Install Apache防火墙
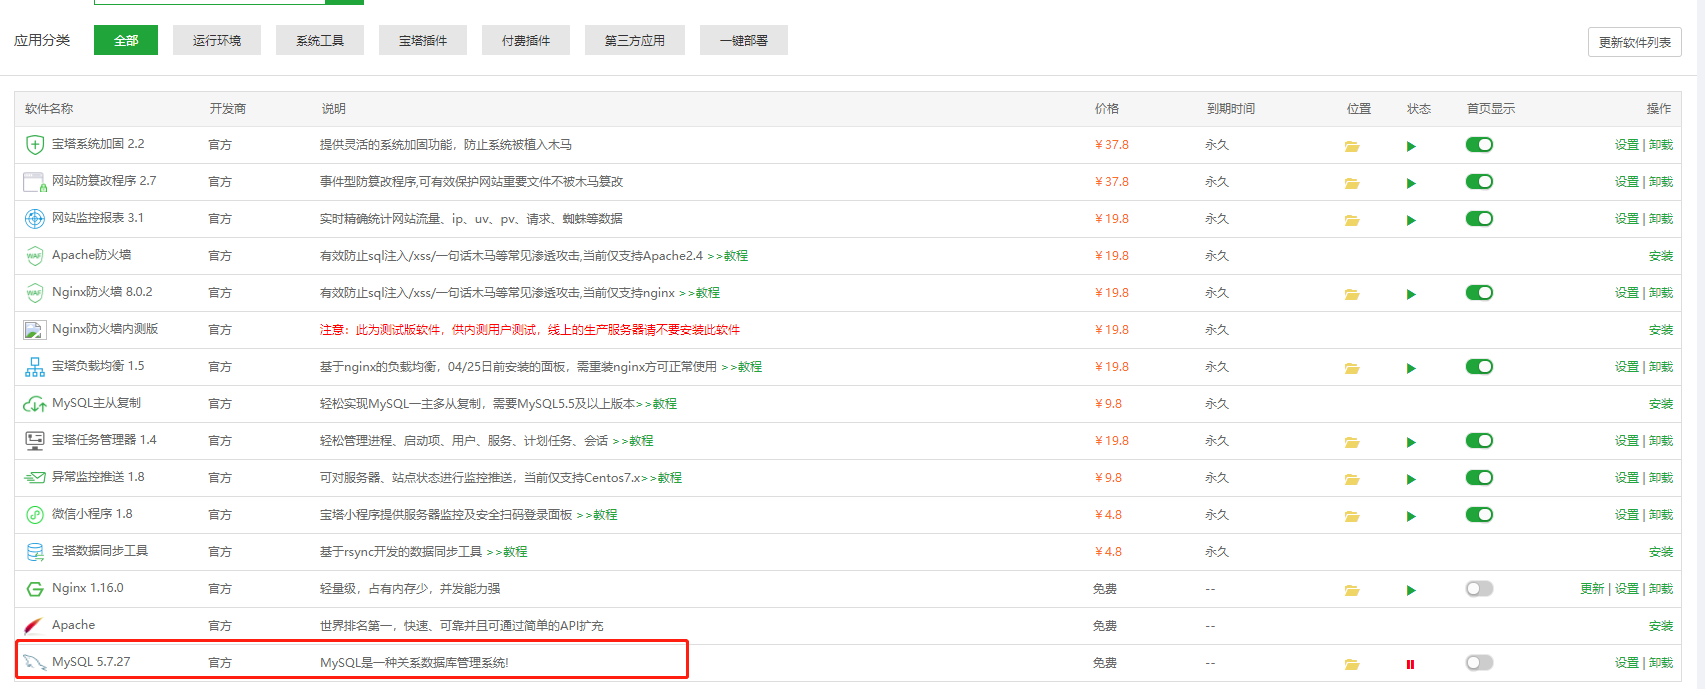Image resolution: width=1705 pixels, height=689 pixels. click(x=1661, y=256)
